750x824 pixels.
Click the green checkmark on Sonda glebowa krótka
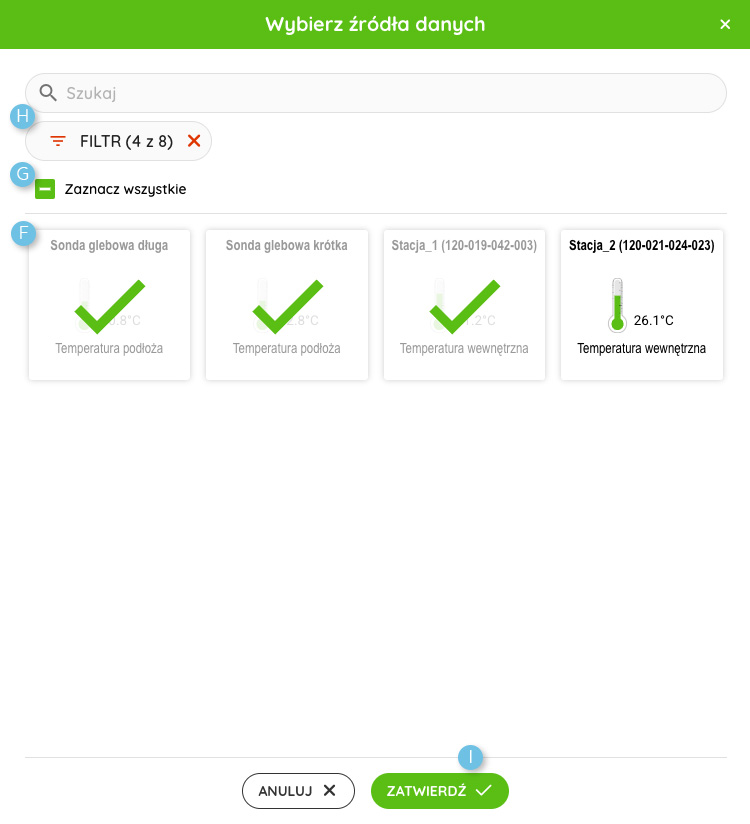pos(287,306)
